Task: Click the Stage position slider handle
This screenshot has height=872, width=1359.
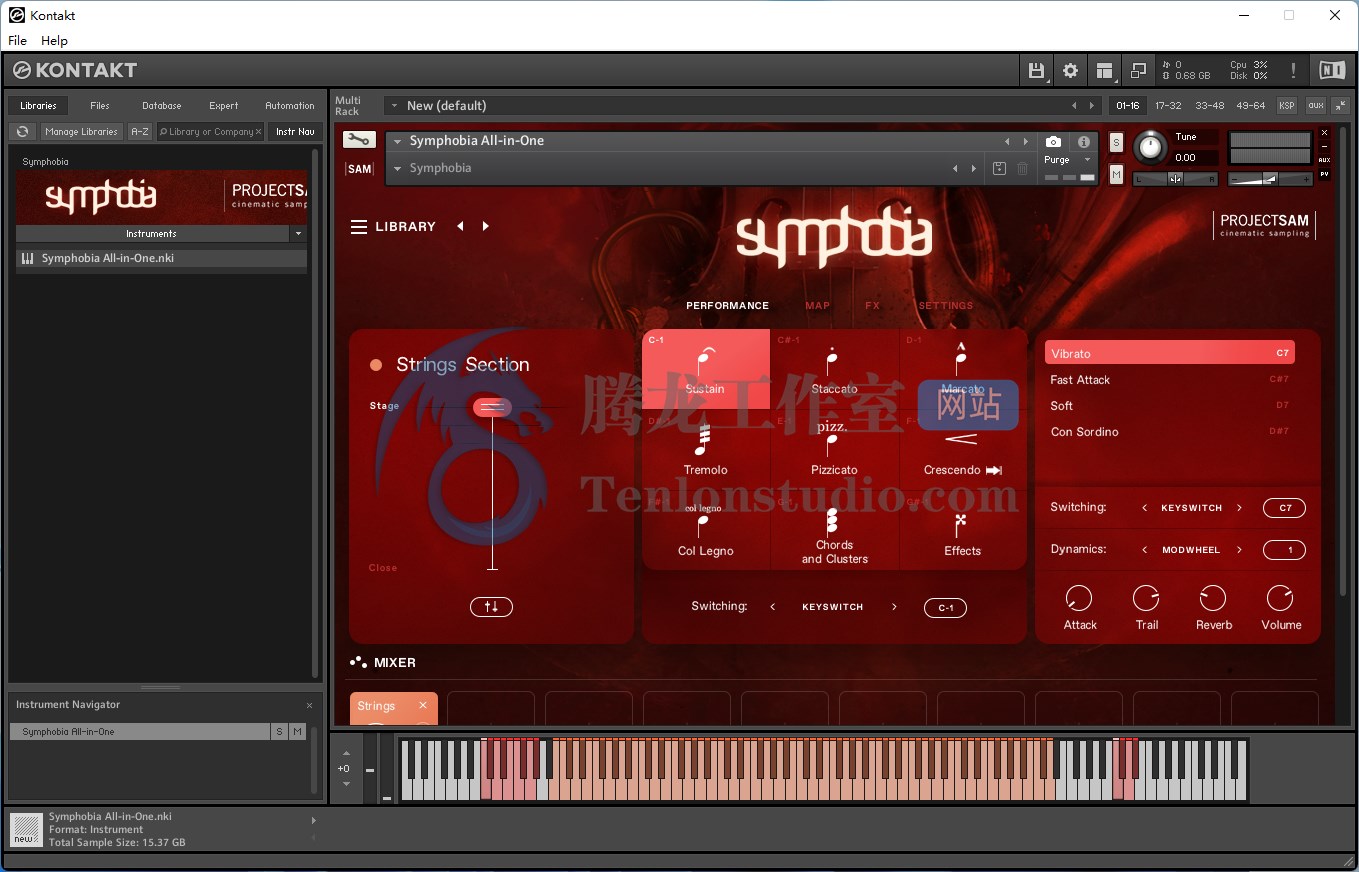Action: pyautogui.click(x=492, y=407)
